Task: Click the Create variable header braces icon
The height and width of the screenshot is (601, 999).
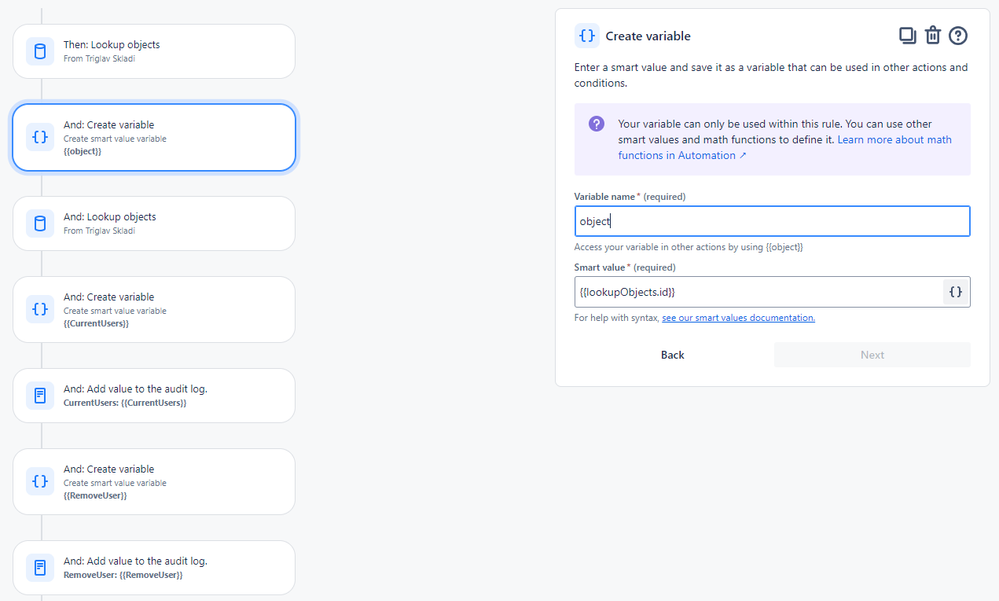Action: (x=587, y=36)
